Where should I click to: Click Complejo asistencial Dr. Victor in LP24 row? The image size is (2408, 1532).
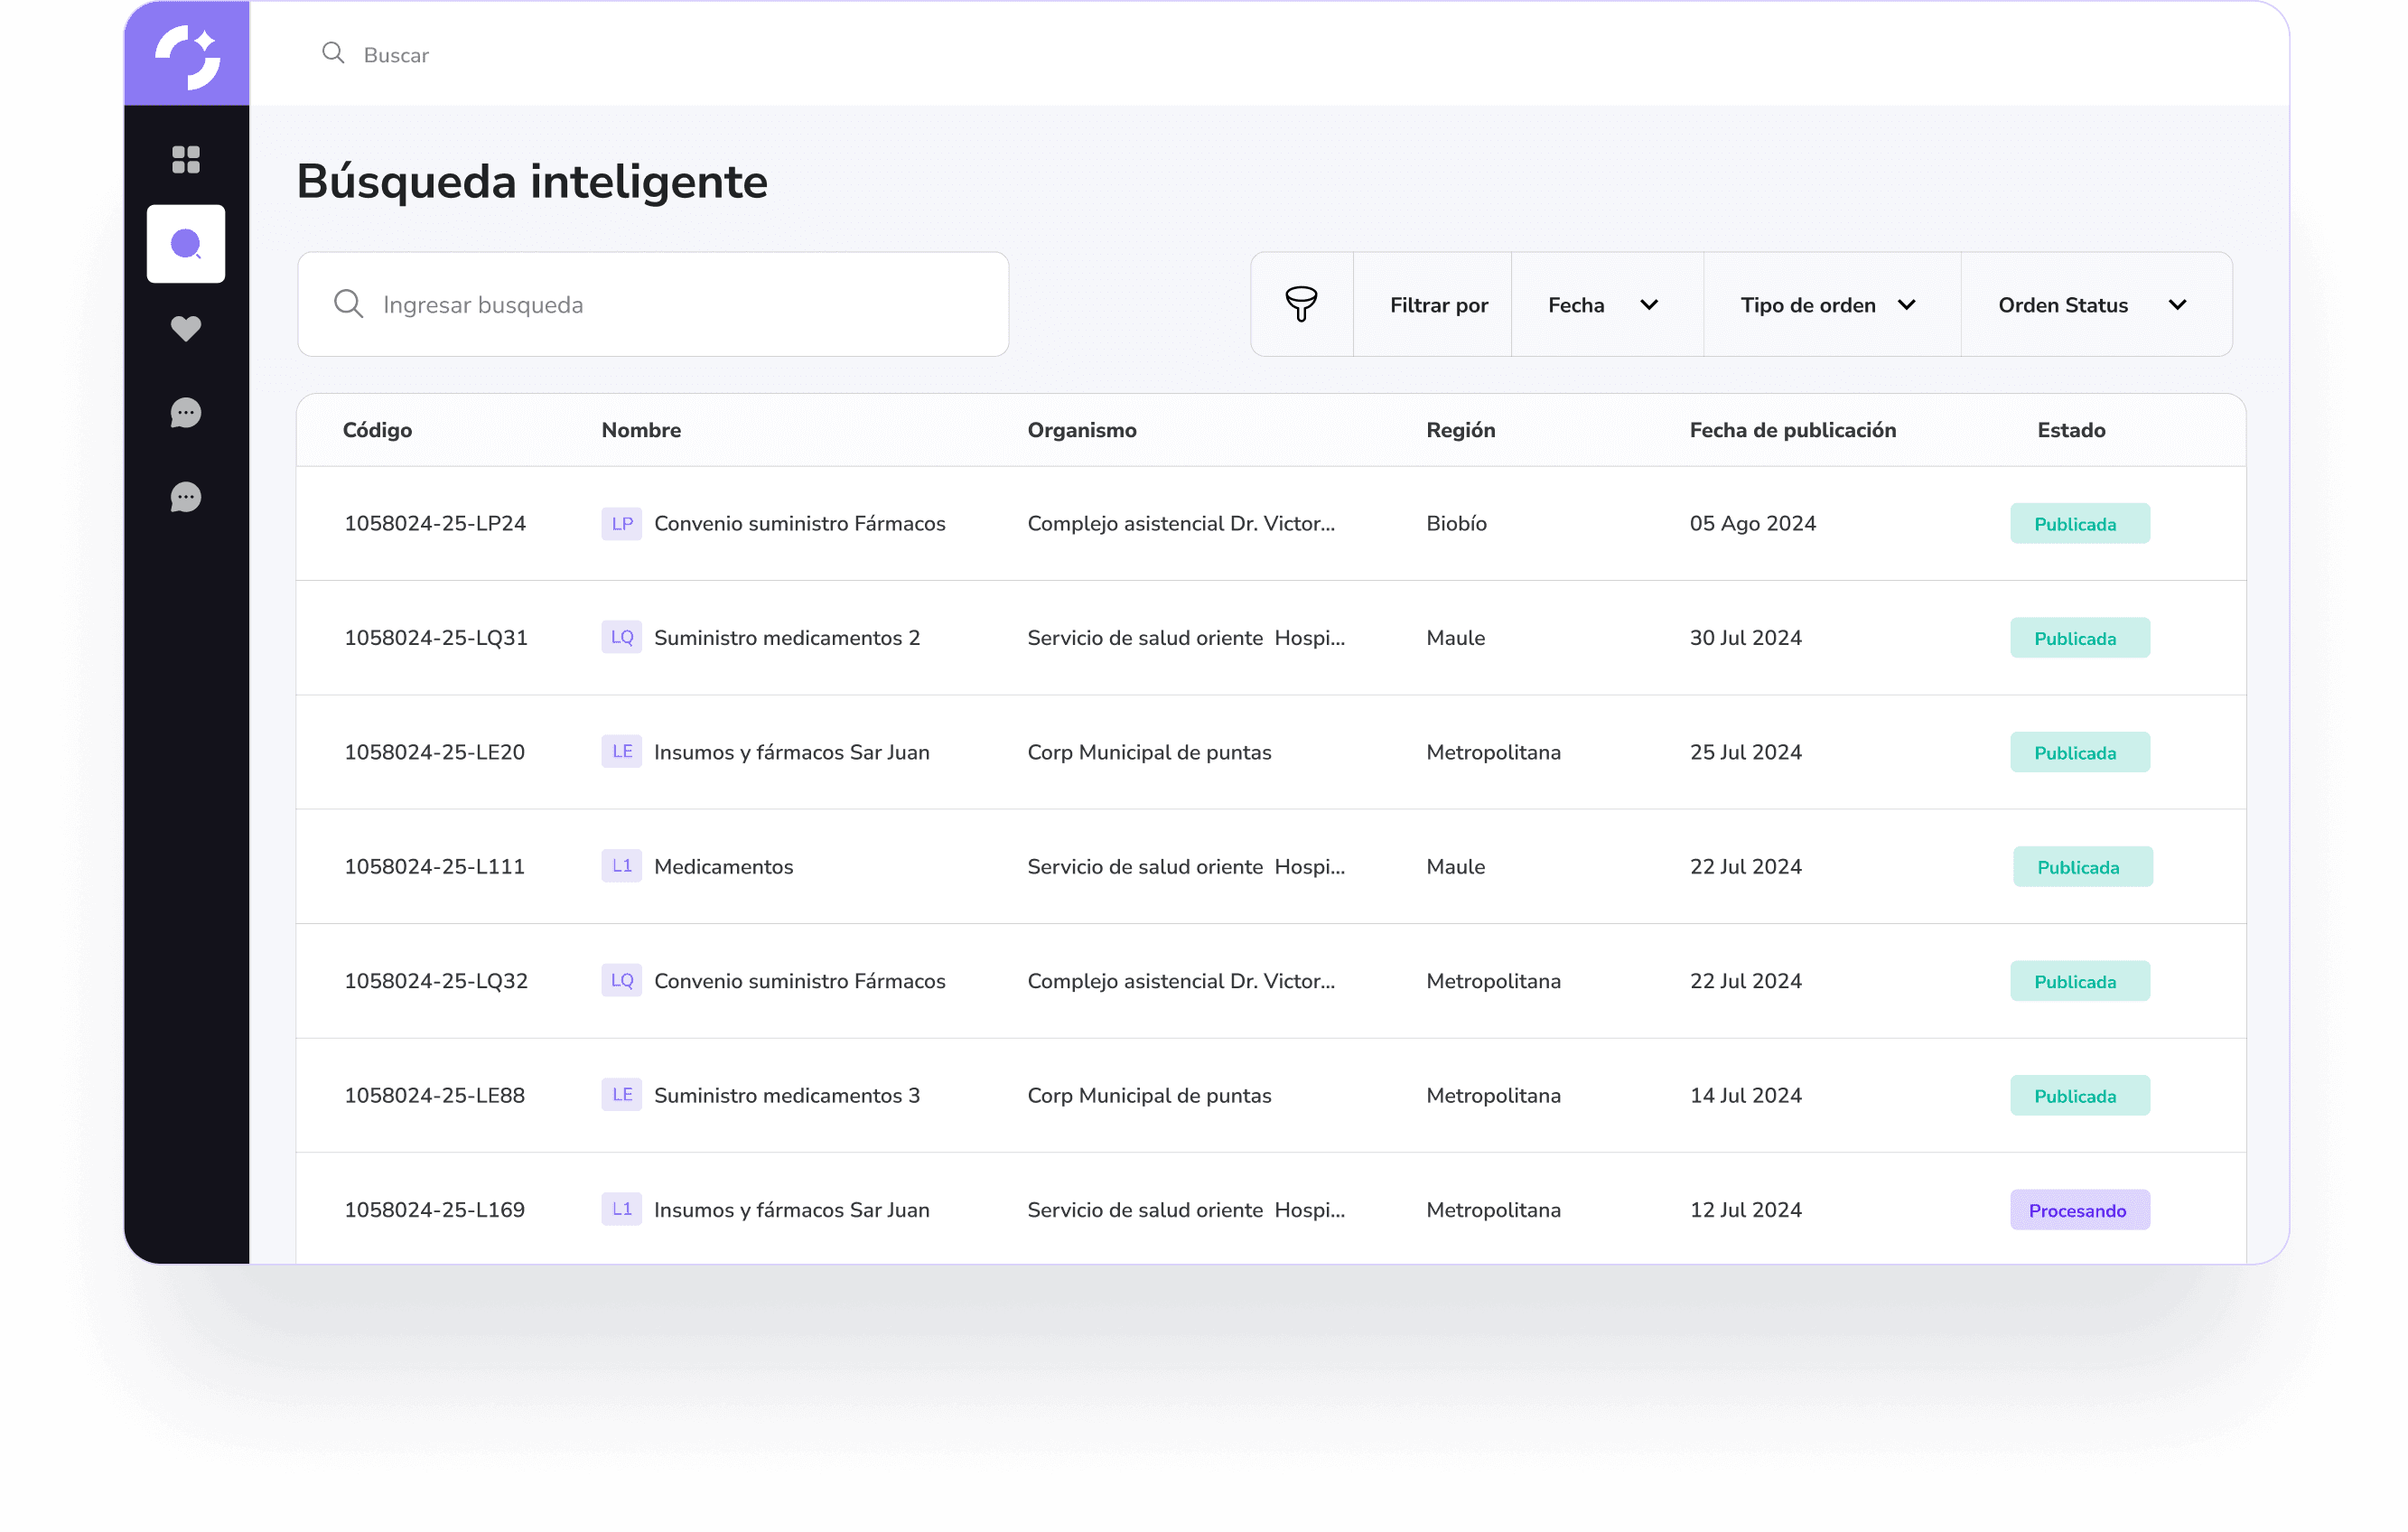point(1181,523)
